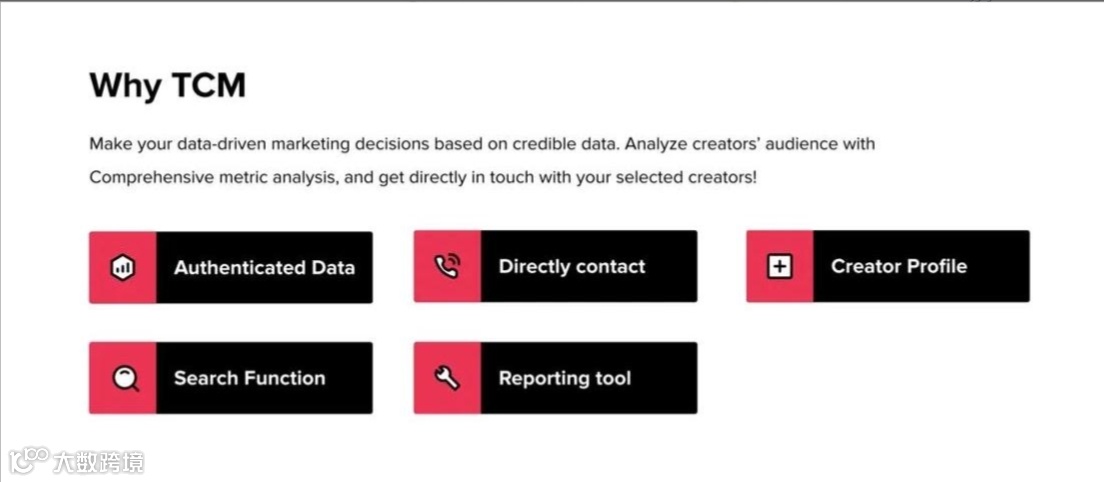Click the Why TCM heading

167,86
